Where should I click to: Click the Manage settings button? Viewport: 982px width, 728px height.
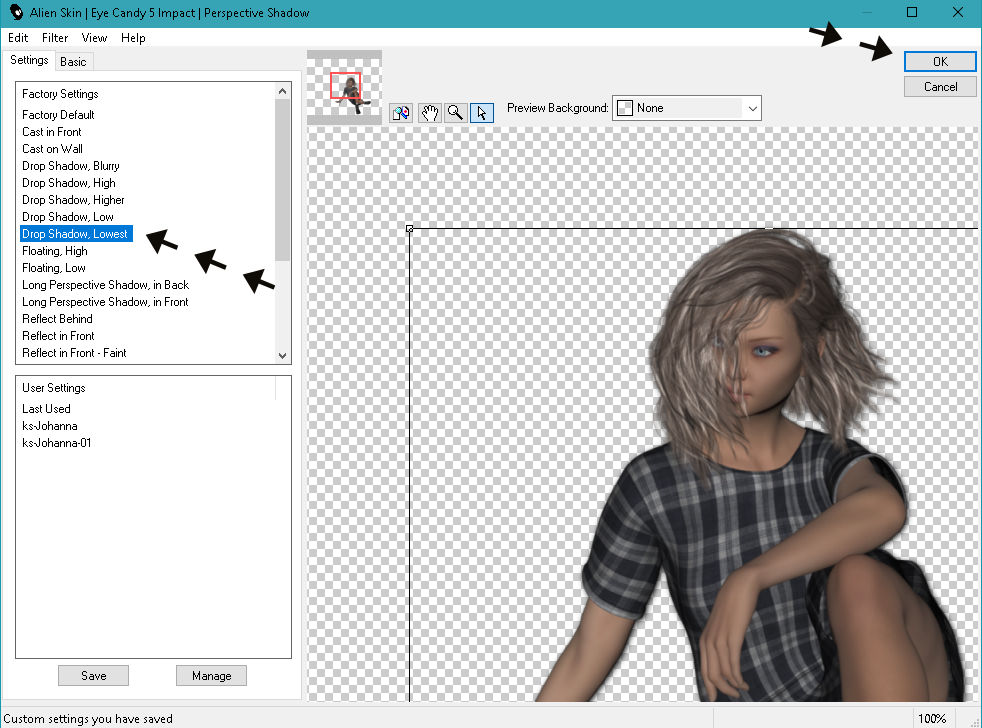click(211, 675)
